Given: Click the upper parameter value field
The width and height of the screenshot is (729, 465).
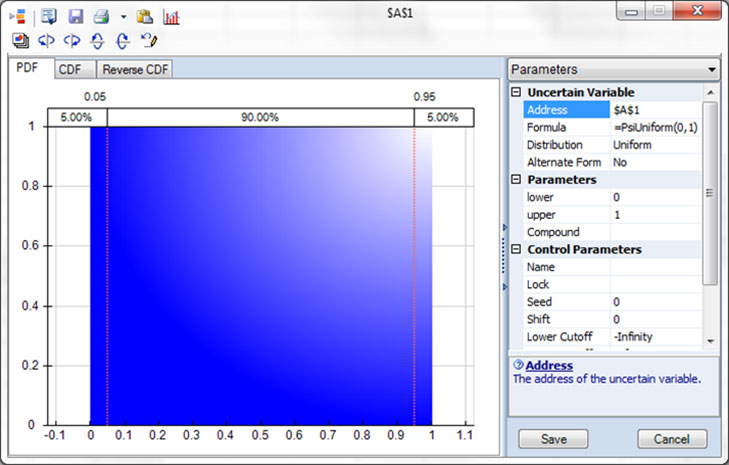Looking at the screenshot, I should [x=655, y=215].
